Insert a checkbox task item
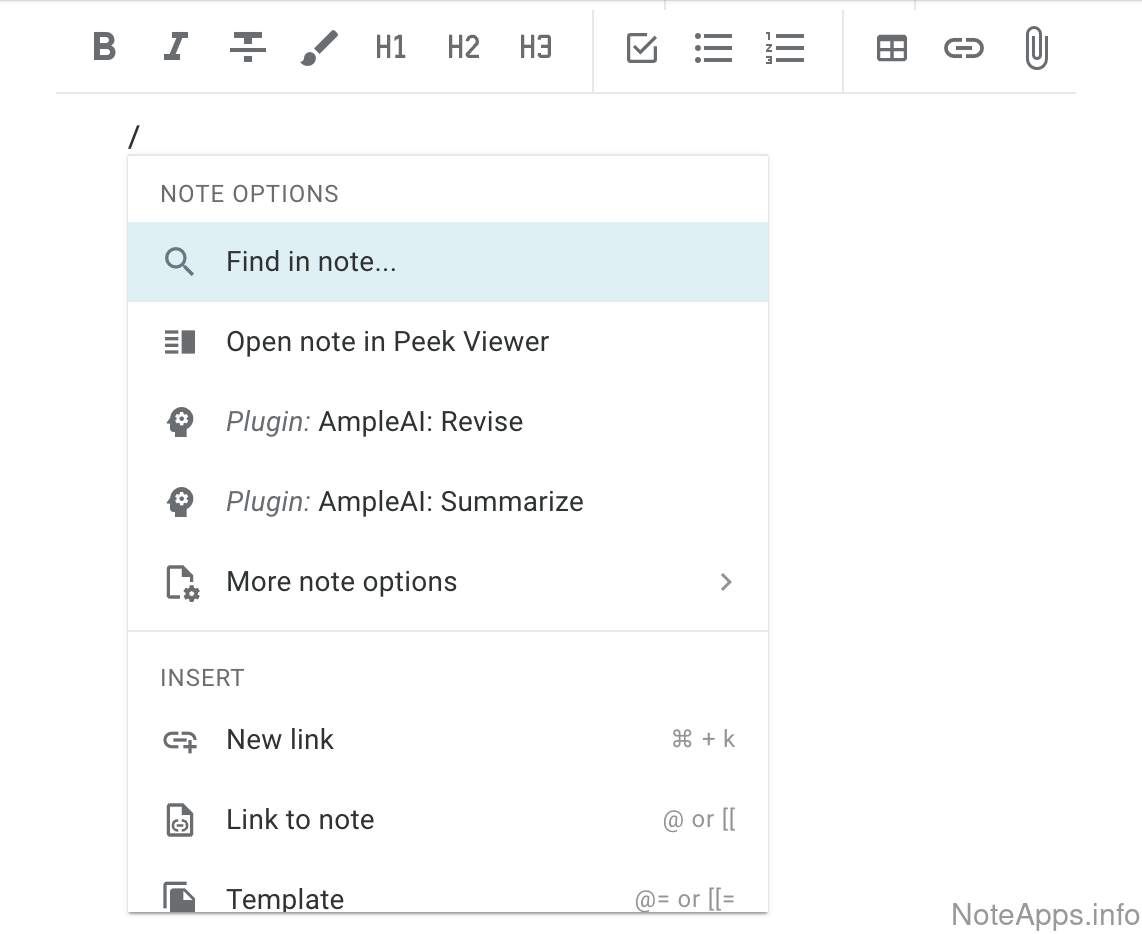The image size is (1142, 934). tap(641, 48)
